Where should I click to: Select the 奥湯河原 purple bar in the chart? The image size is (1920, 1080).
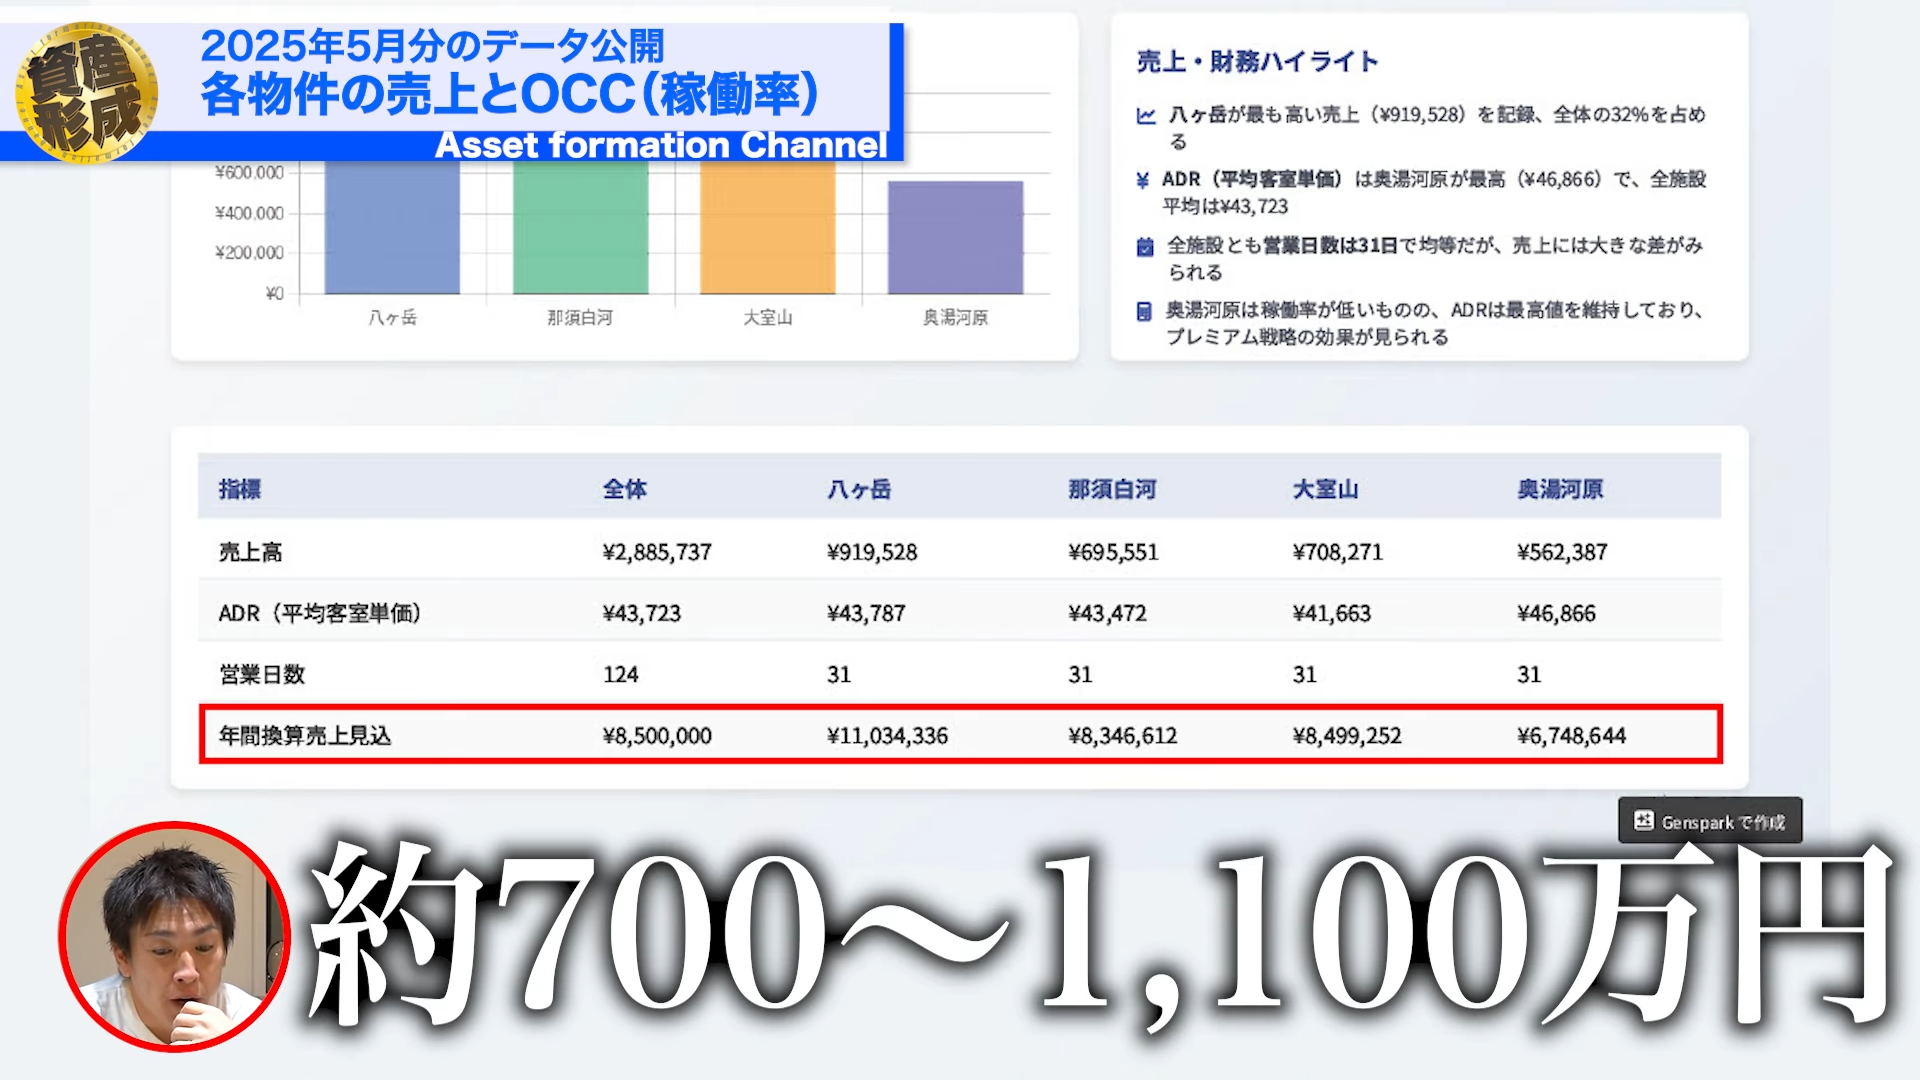[955, 235]
